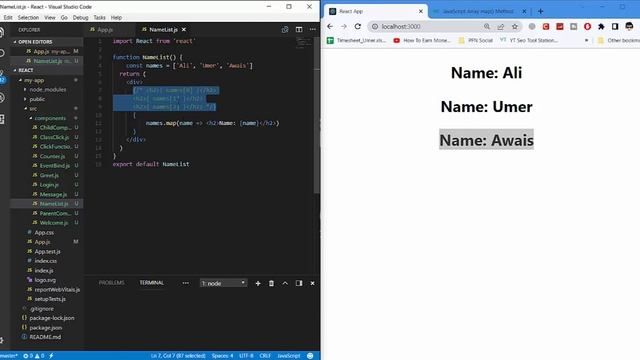Open the Chrome extensions puzzle icon

601,27
